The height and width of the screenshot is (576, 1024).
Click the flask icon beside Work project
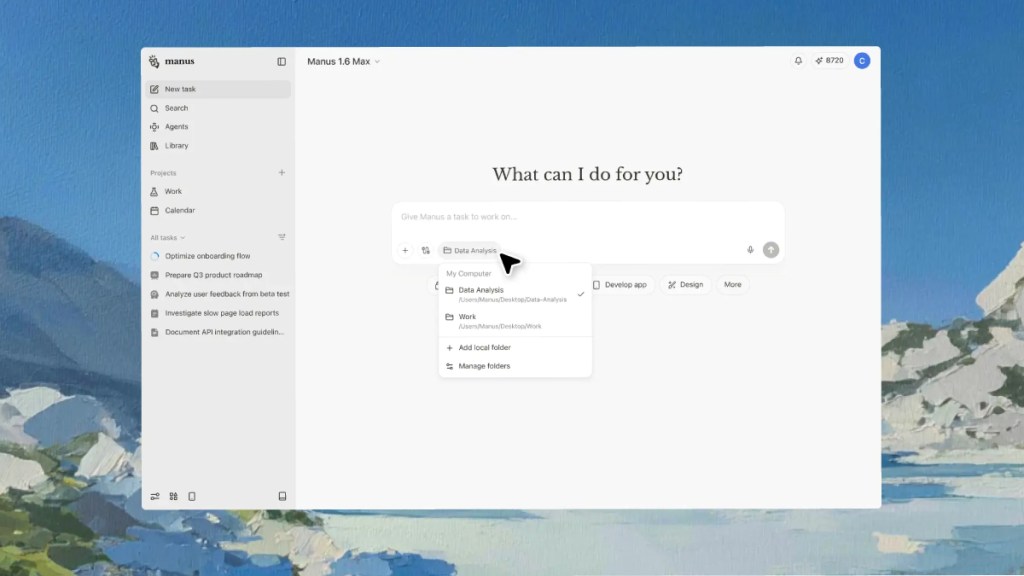154,191
